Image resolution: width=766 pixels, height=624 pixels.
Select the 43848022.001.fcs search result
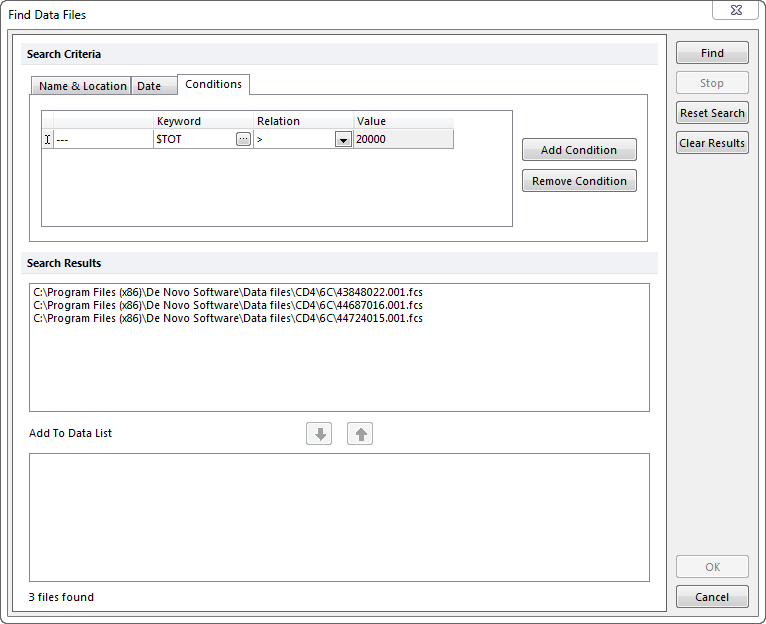[228, 292]
